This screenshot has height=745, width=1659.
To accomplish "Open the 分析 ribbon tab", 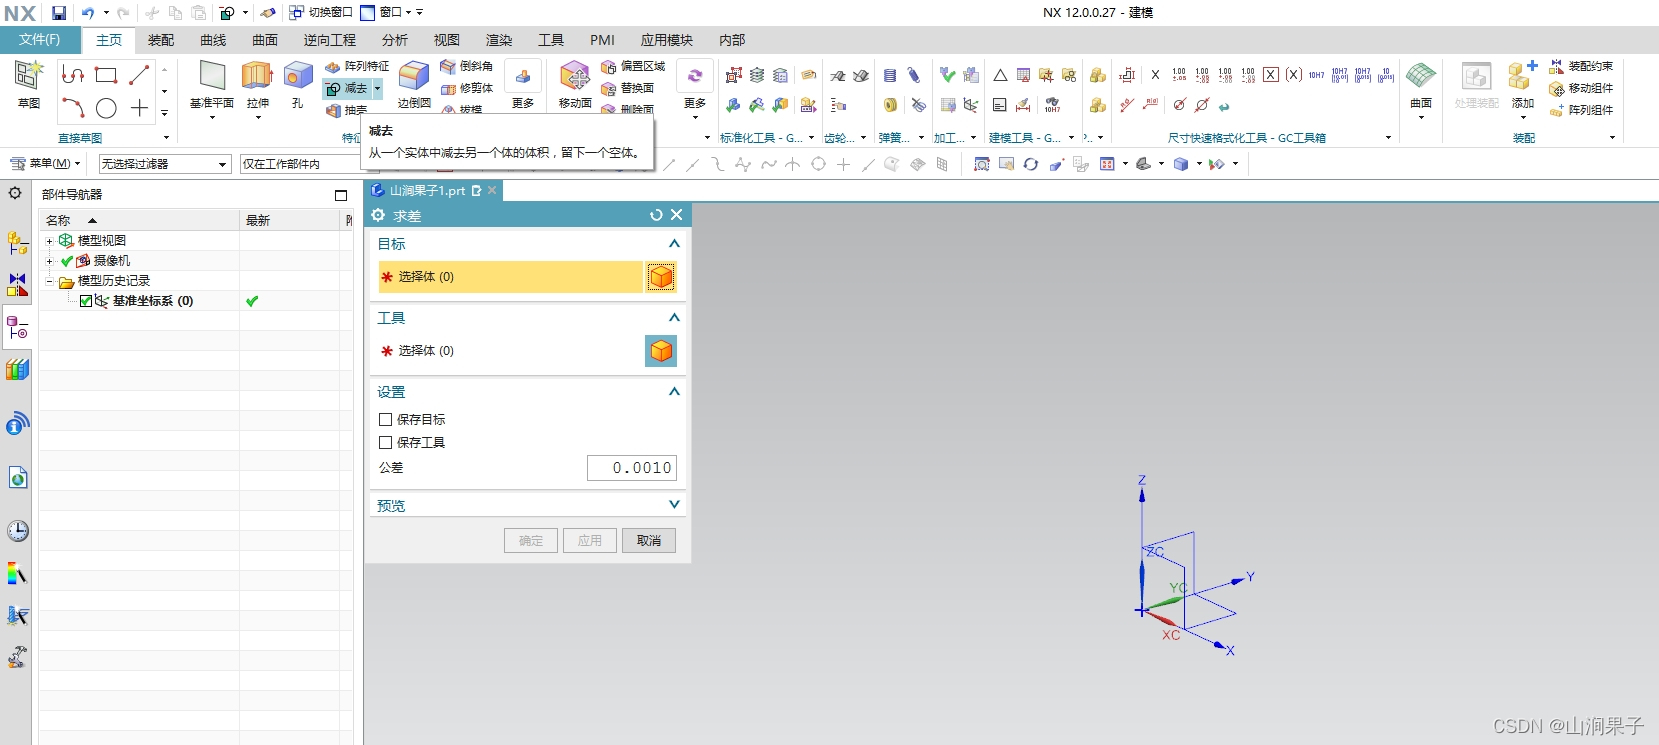I will pos(395,40).
